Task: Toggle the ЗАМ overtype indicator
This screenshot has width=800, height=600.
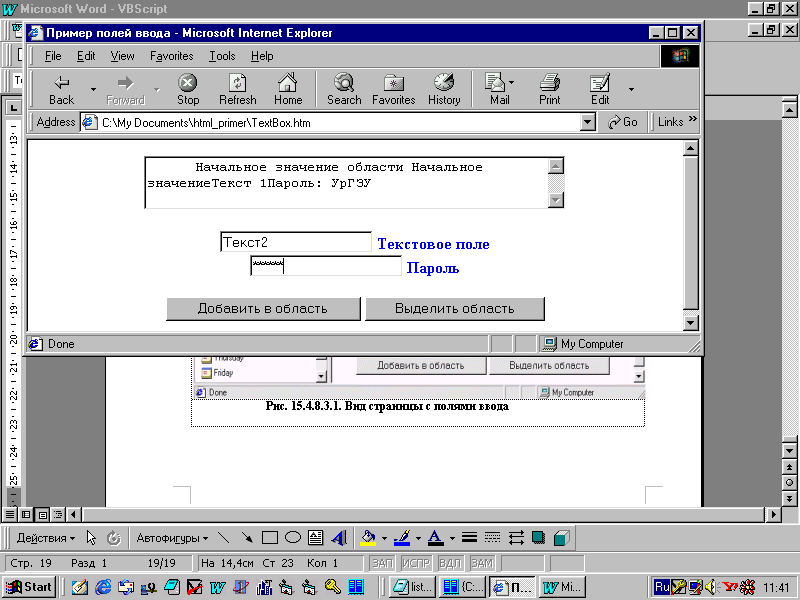Action: pos(482,563)
